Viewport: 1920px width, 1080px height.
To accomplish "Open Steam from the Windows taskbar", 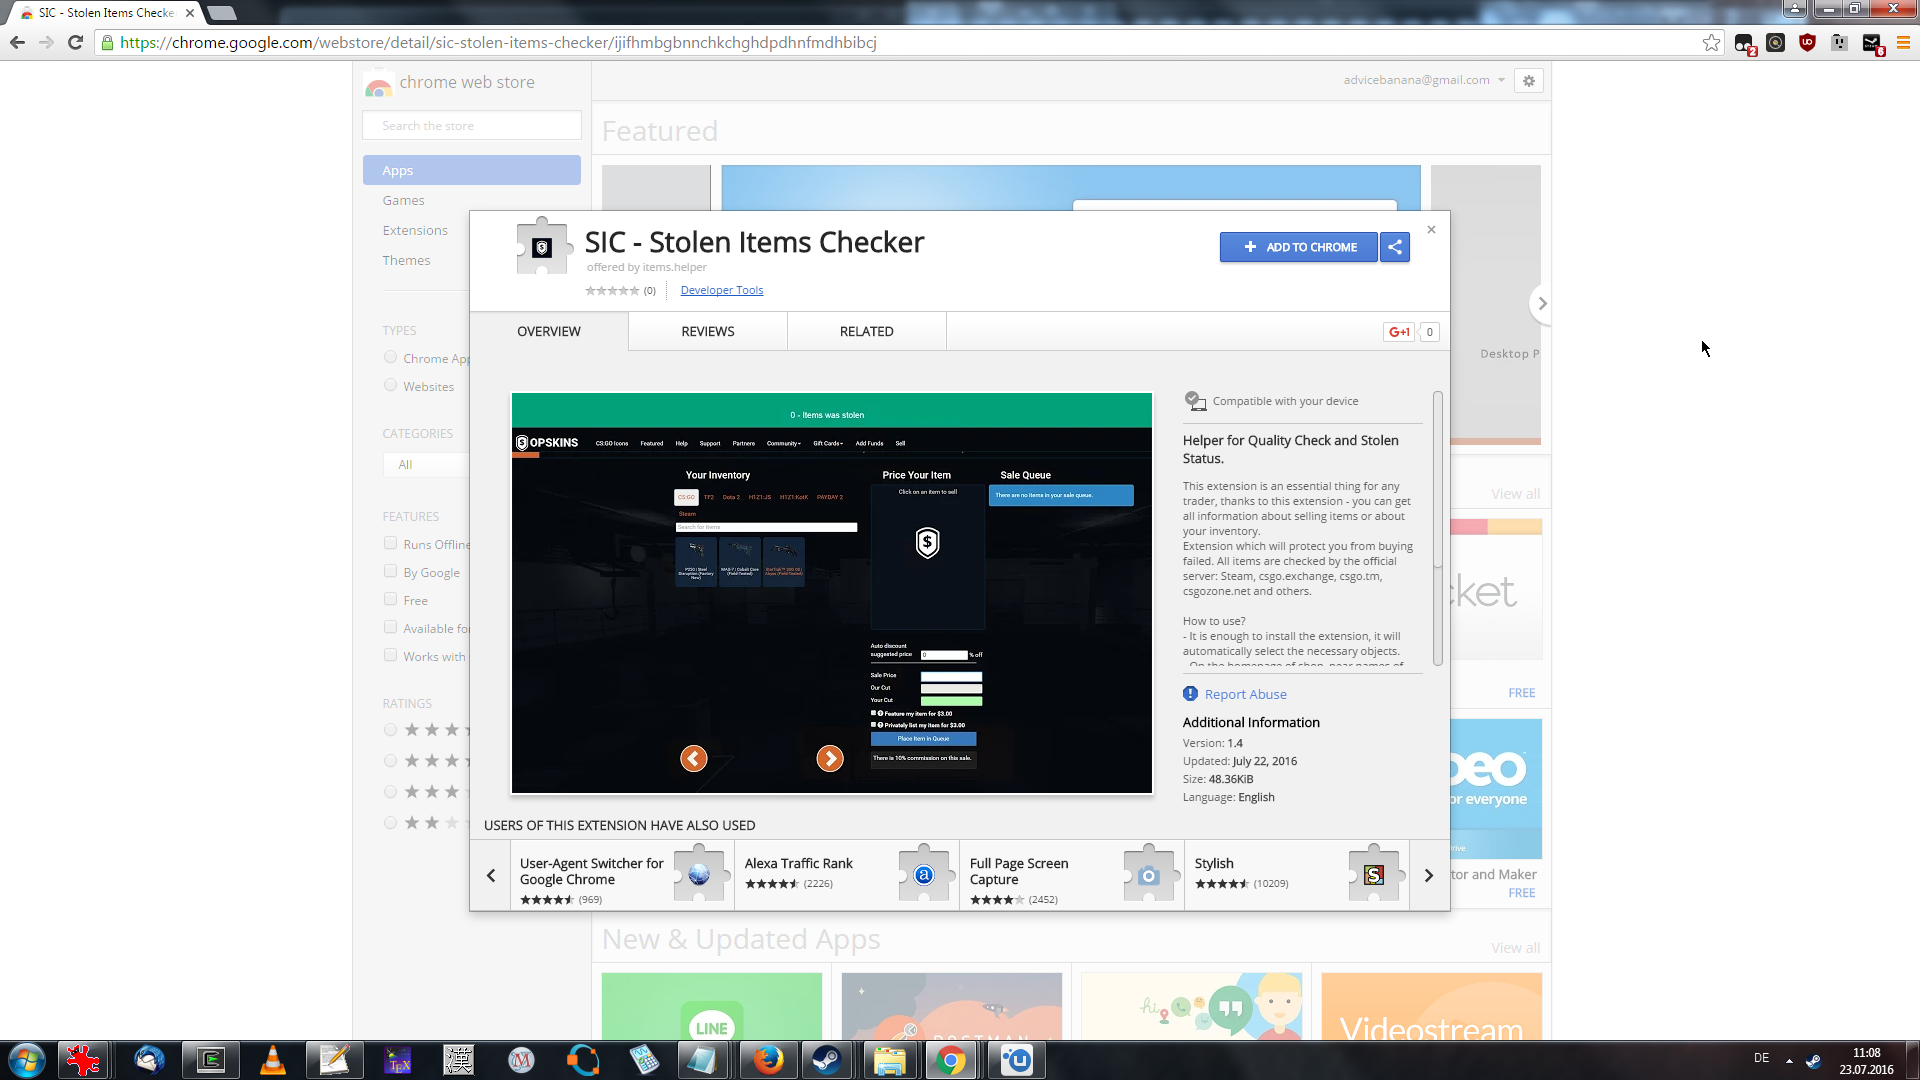I will (x=826, y=1060).
